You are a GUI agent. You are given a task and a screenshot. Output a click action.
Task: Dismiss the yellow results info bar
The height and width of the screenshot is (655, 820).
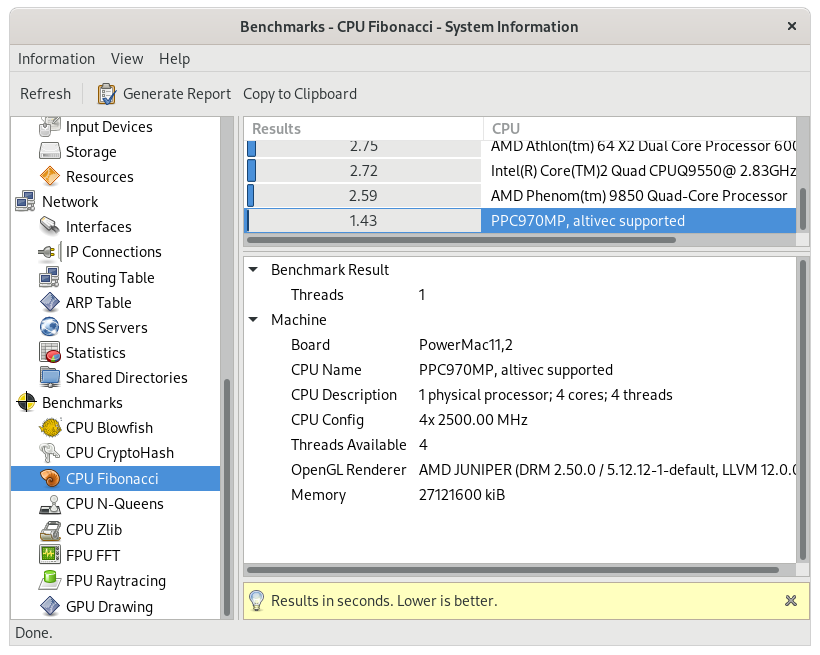click(790, 601)
